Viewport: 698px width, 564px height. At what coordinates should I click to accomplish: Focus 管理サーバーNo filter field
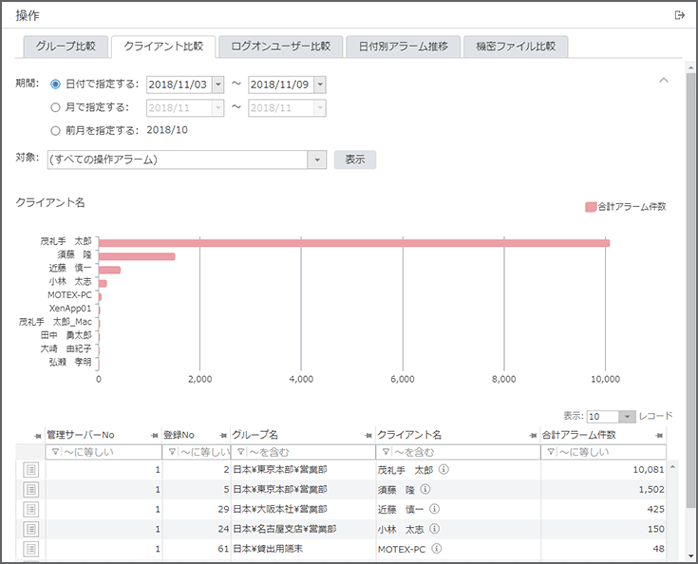(103, 452)
